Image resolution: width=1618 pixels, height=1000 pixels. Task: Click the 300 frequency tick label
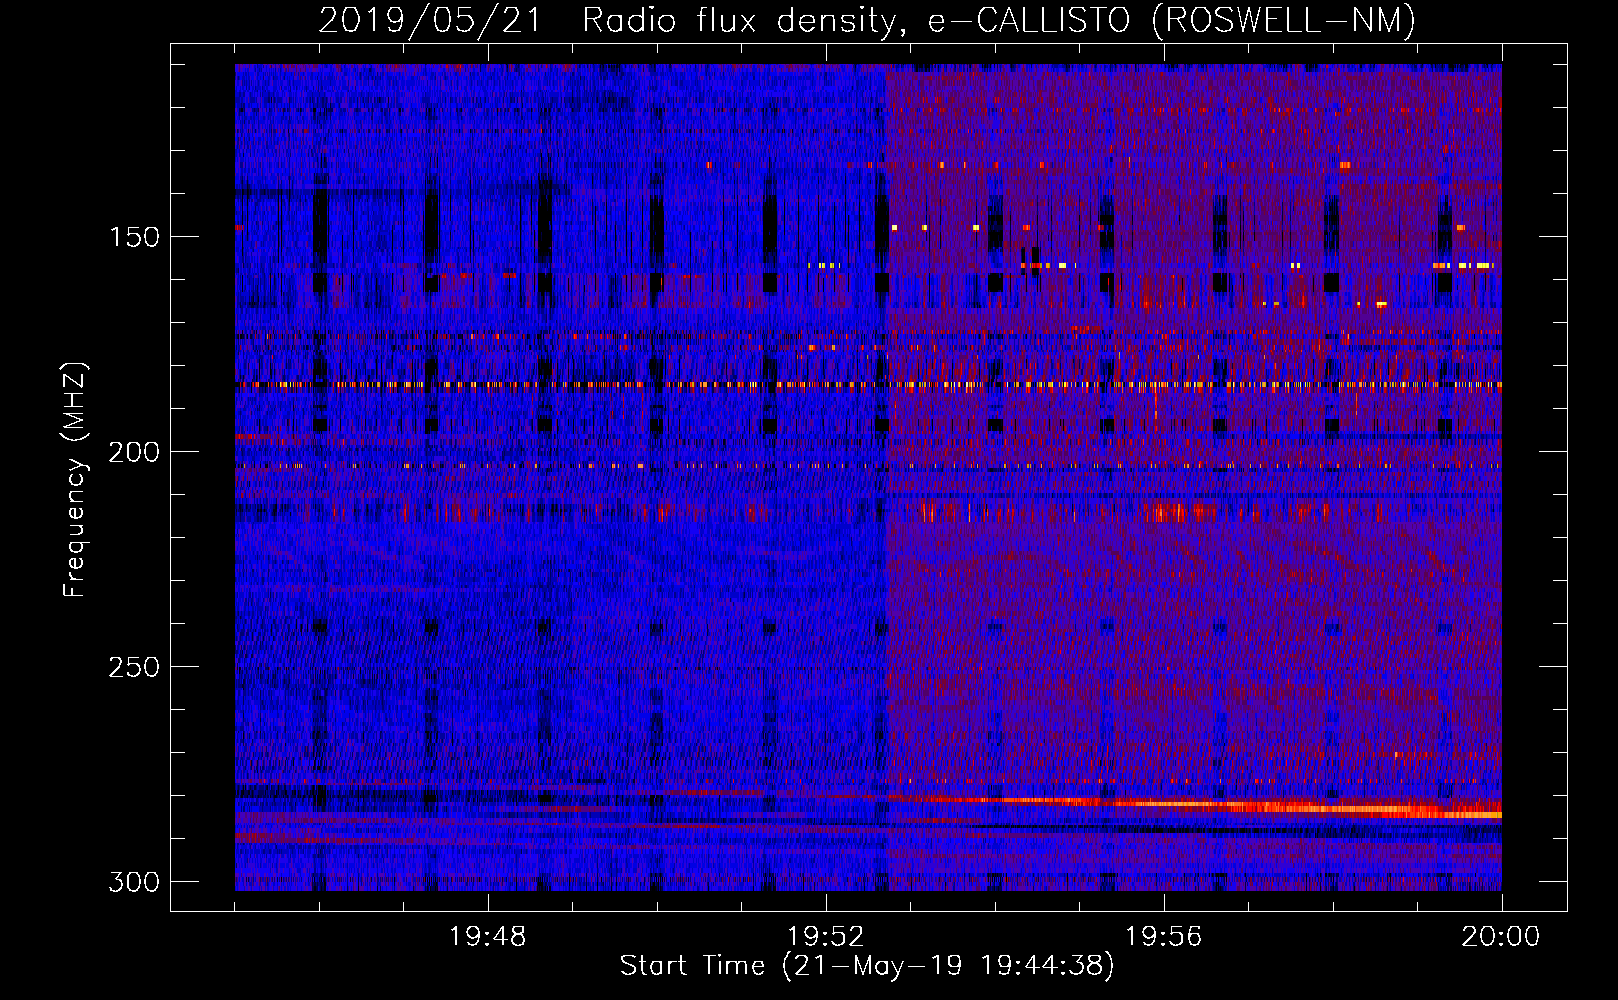(134, 882)
